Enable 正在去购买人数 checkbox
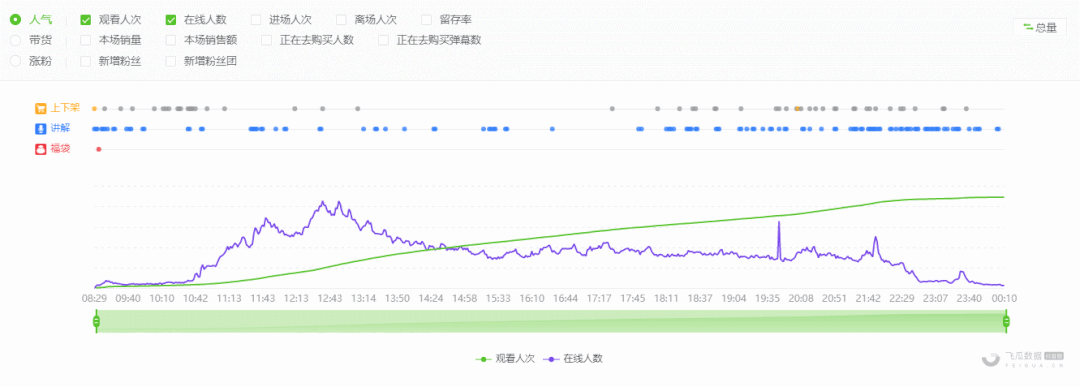The height and width of the screenshot is (387, 1080). point(267,40)
